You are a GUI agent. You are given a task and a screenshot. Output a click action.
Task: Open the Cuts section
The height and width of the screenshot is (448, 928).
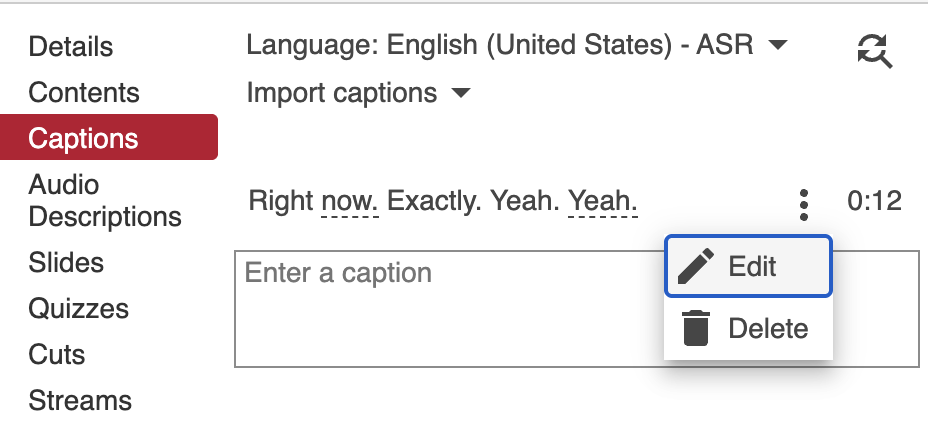[57, 355]
